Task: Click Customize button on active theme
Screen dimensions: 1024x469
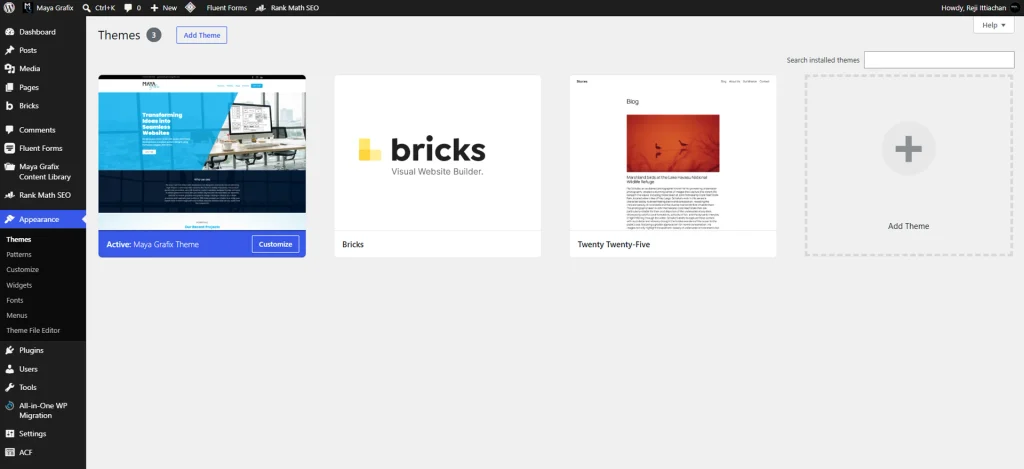Action: 276,244
